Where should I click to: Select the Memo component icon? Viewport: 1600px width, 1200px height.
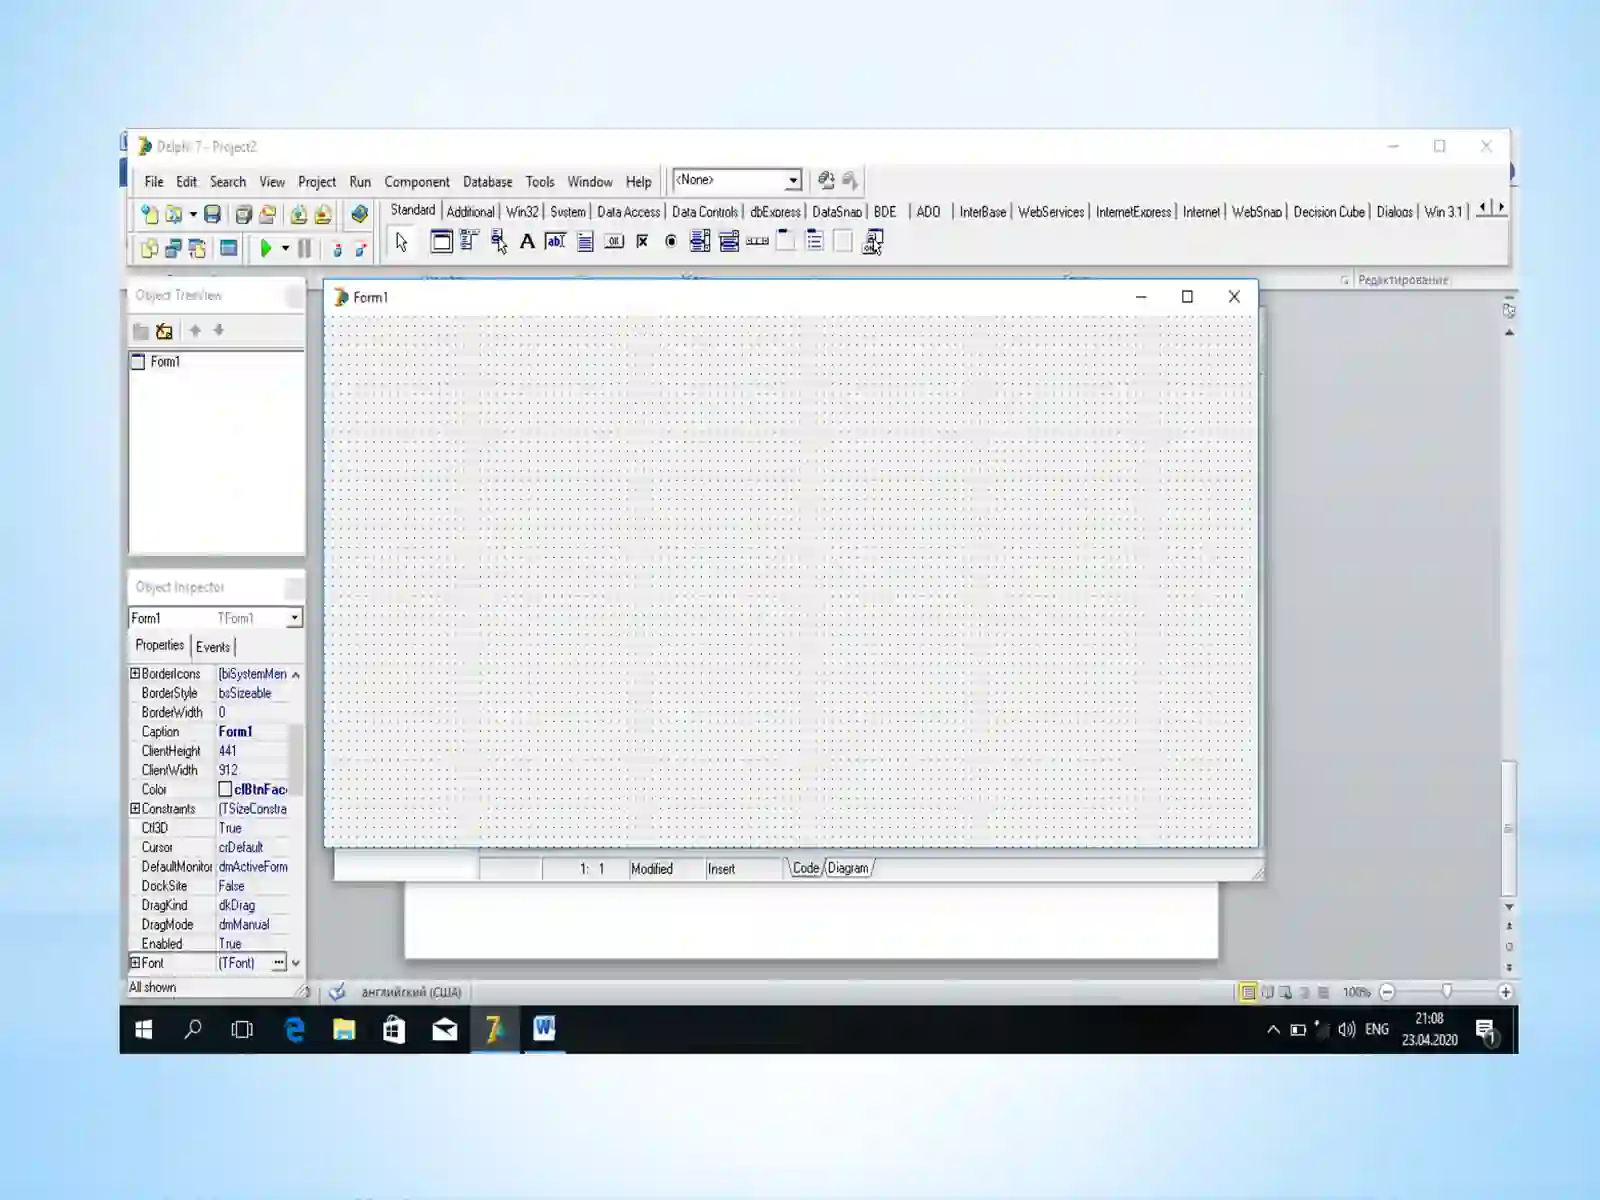[x=585, y=241]
